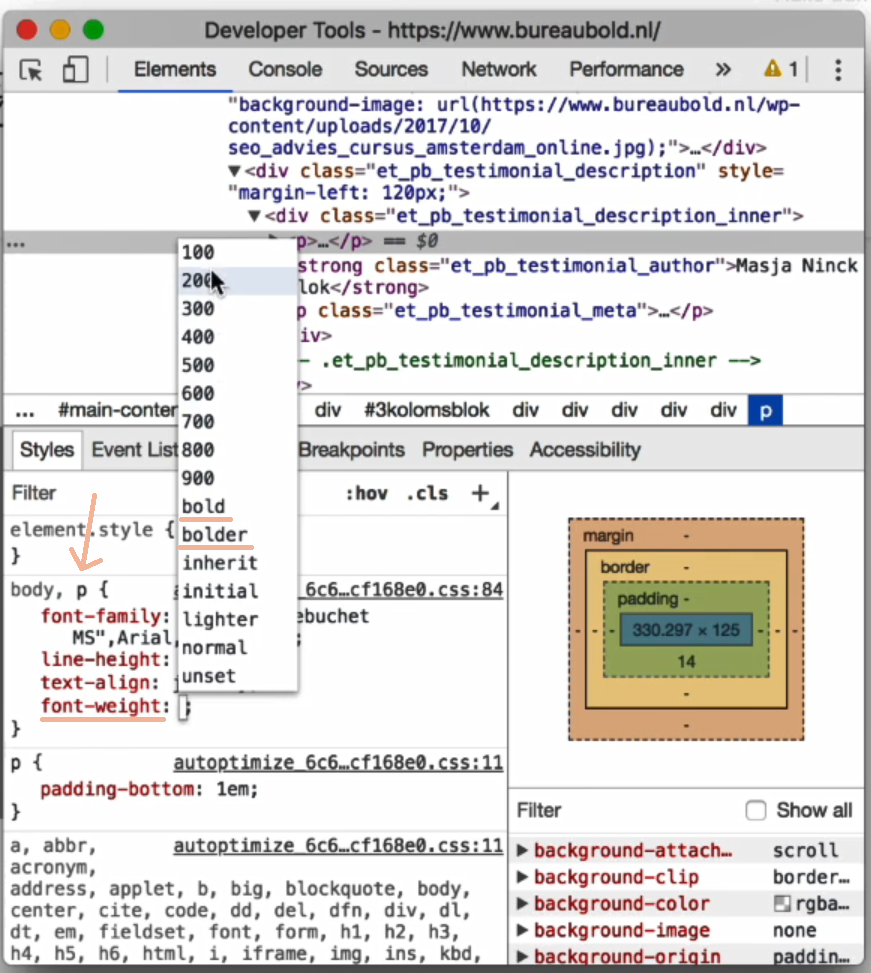The width and height of the screenshot is (871, 973).
Task: Activate the element inspector picker icon
Action: pos(32,70)
